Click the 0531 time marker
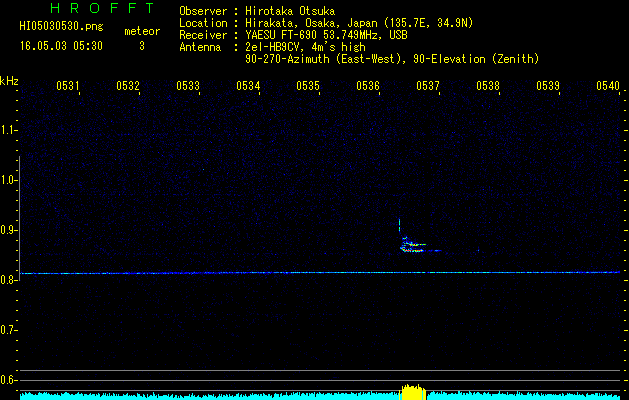The height and width of the screenshot is (400, 629). pyautogui.click(x=67, y=85)
